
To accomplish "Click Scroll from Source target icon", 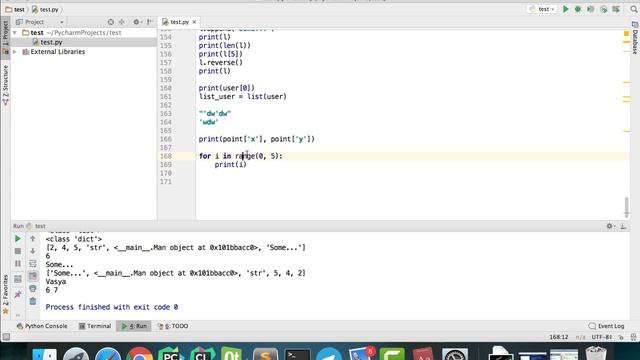I will click(x=111, y=22).
